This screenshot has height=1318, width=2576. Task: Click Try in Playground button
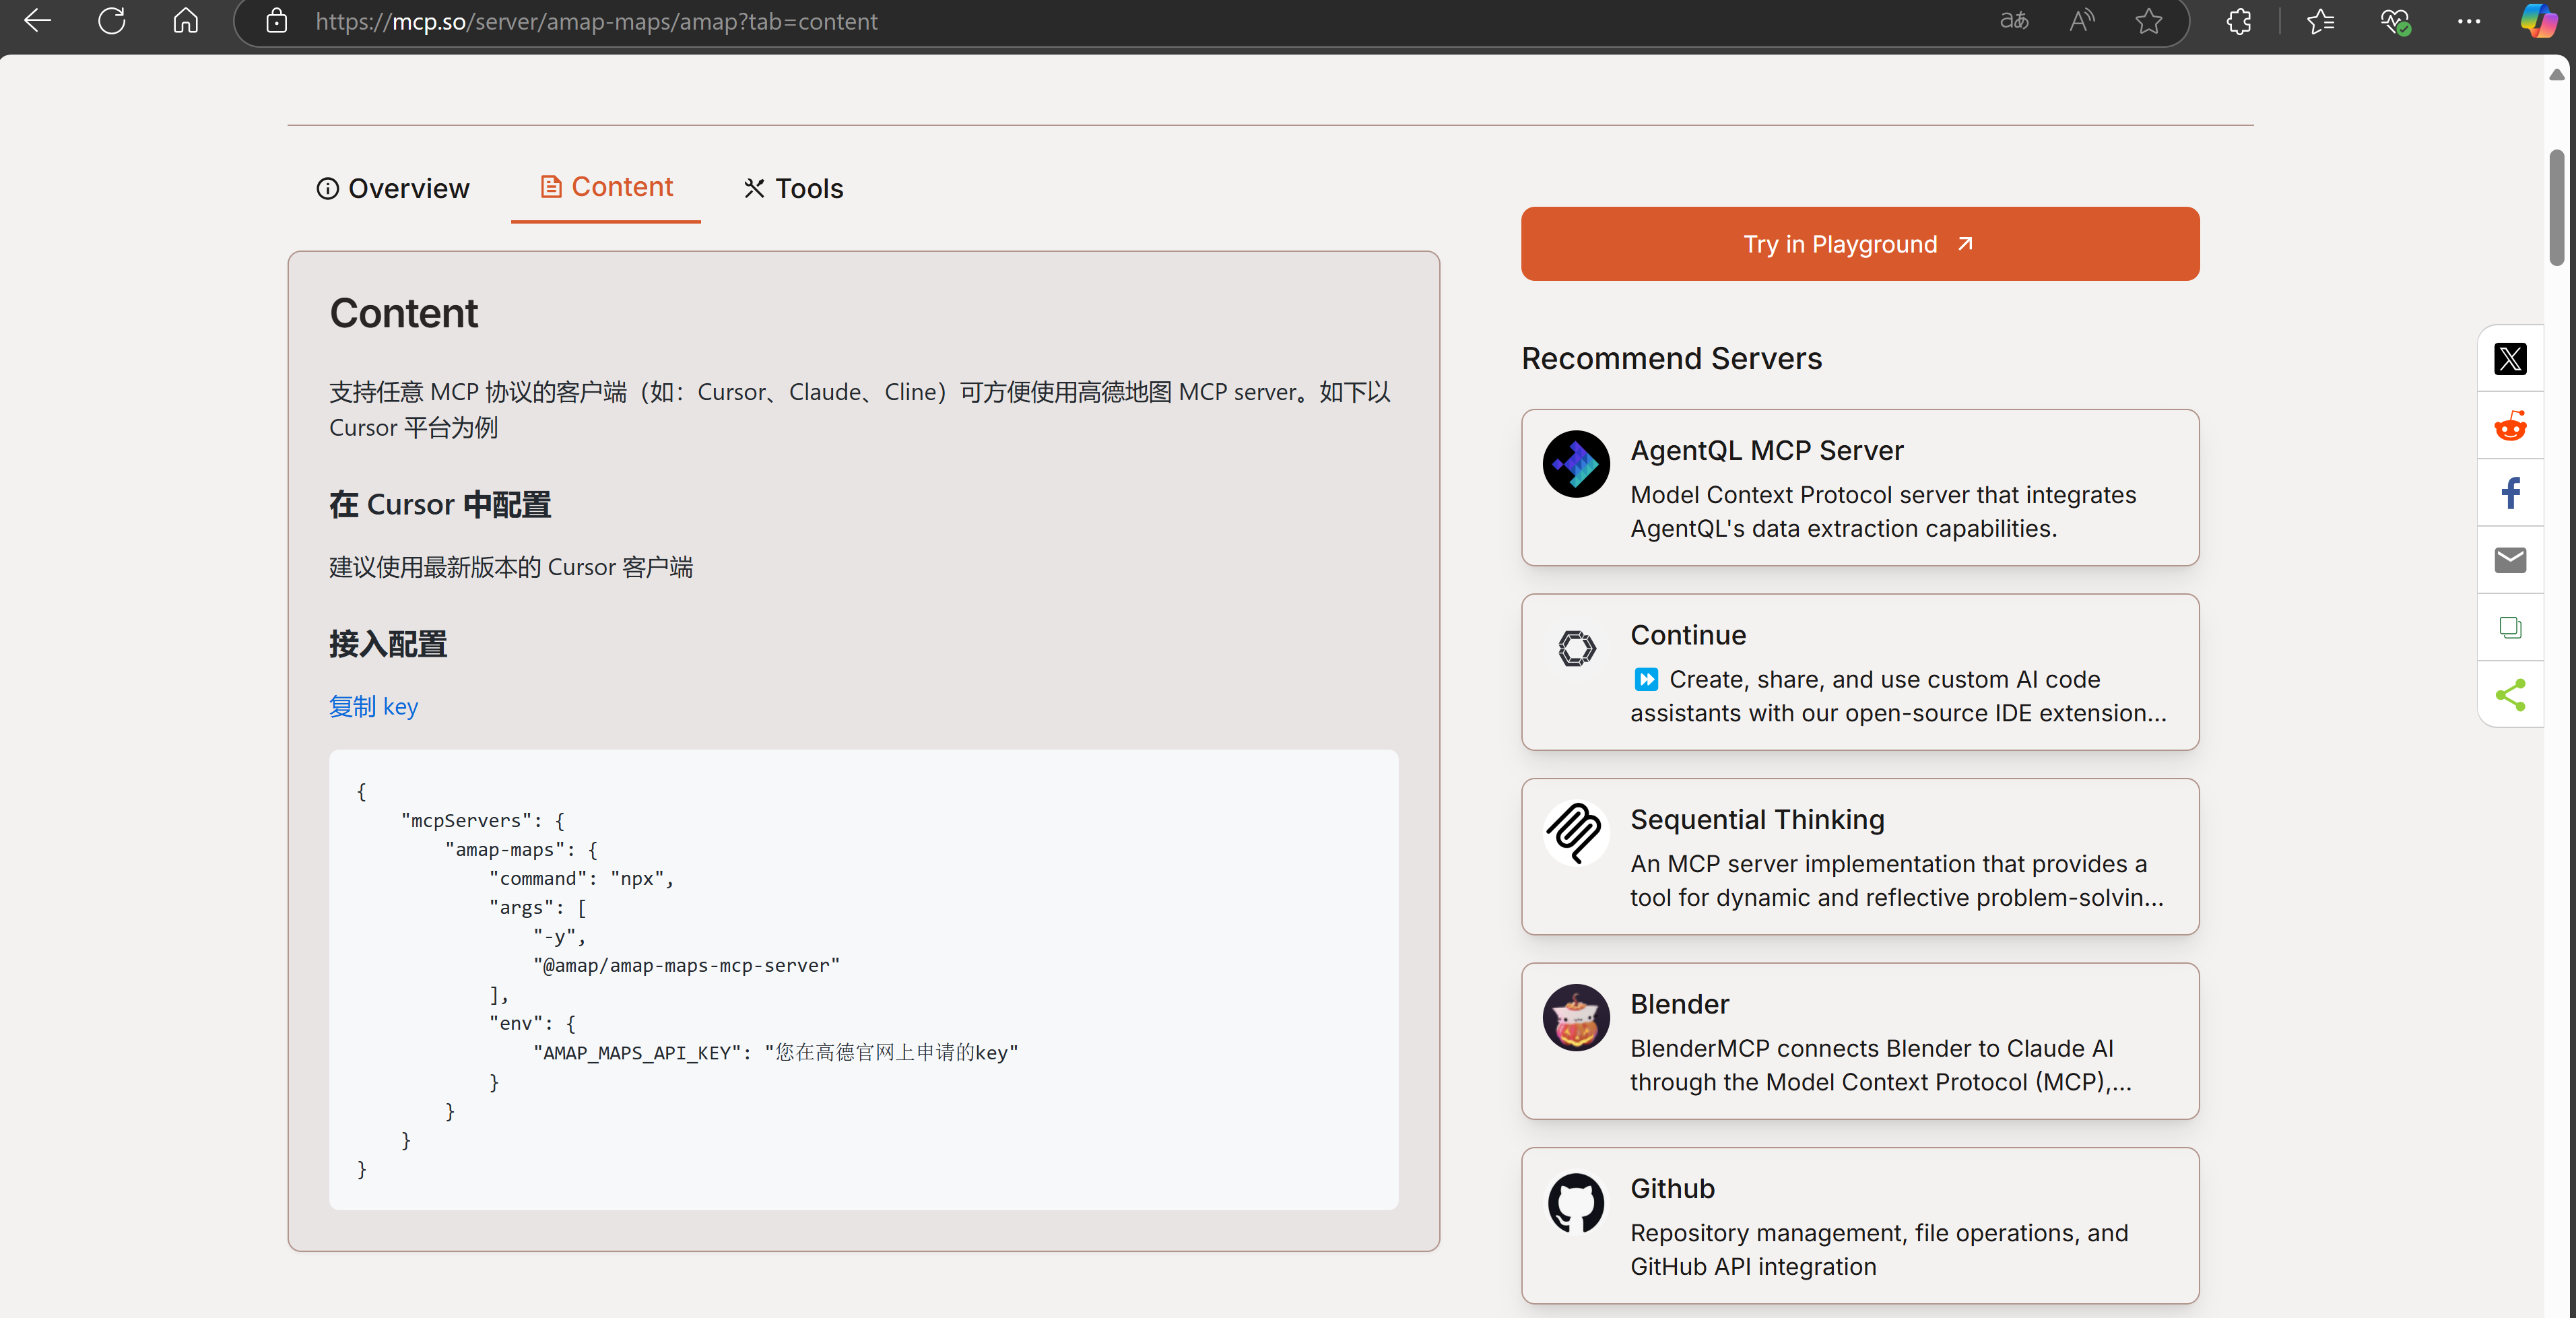coord(1859,244)
